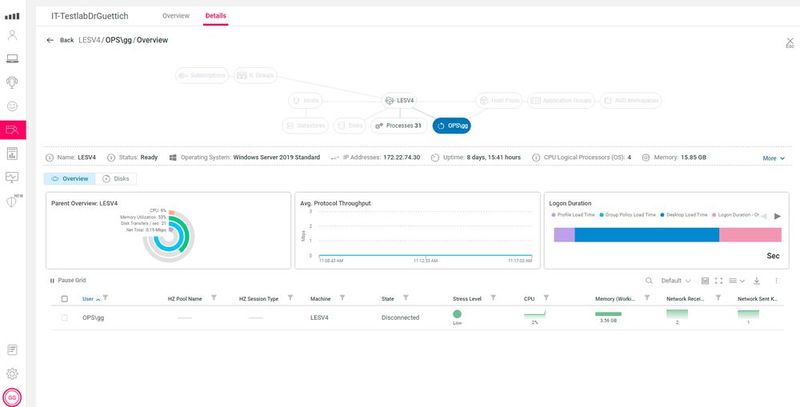
Task: Tick the checkbox for OPS\gg row
Action: (64, 318)
